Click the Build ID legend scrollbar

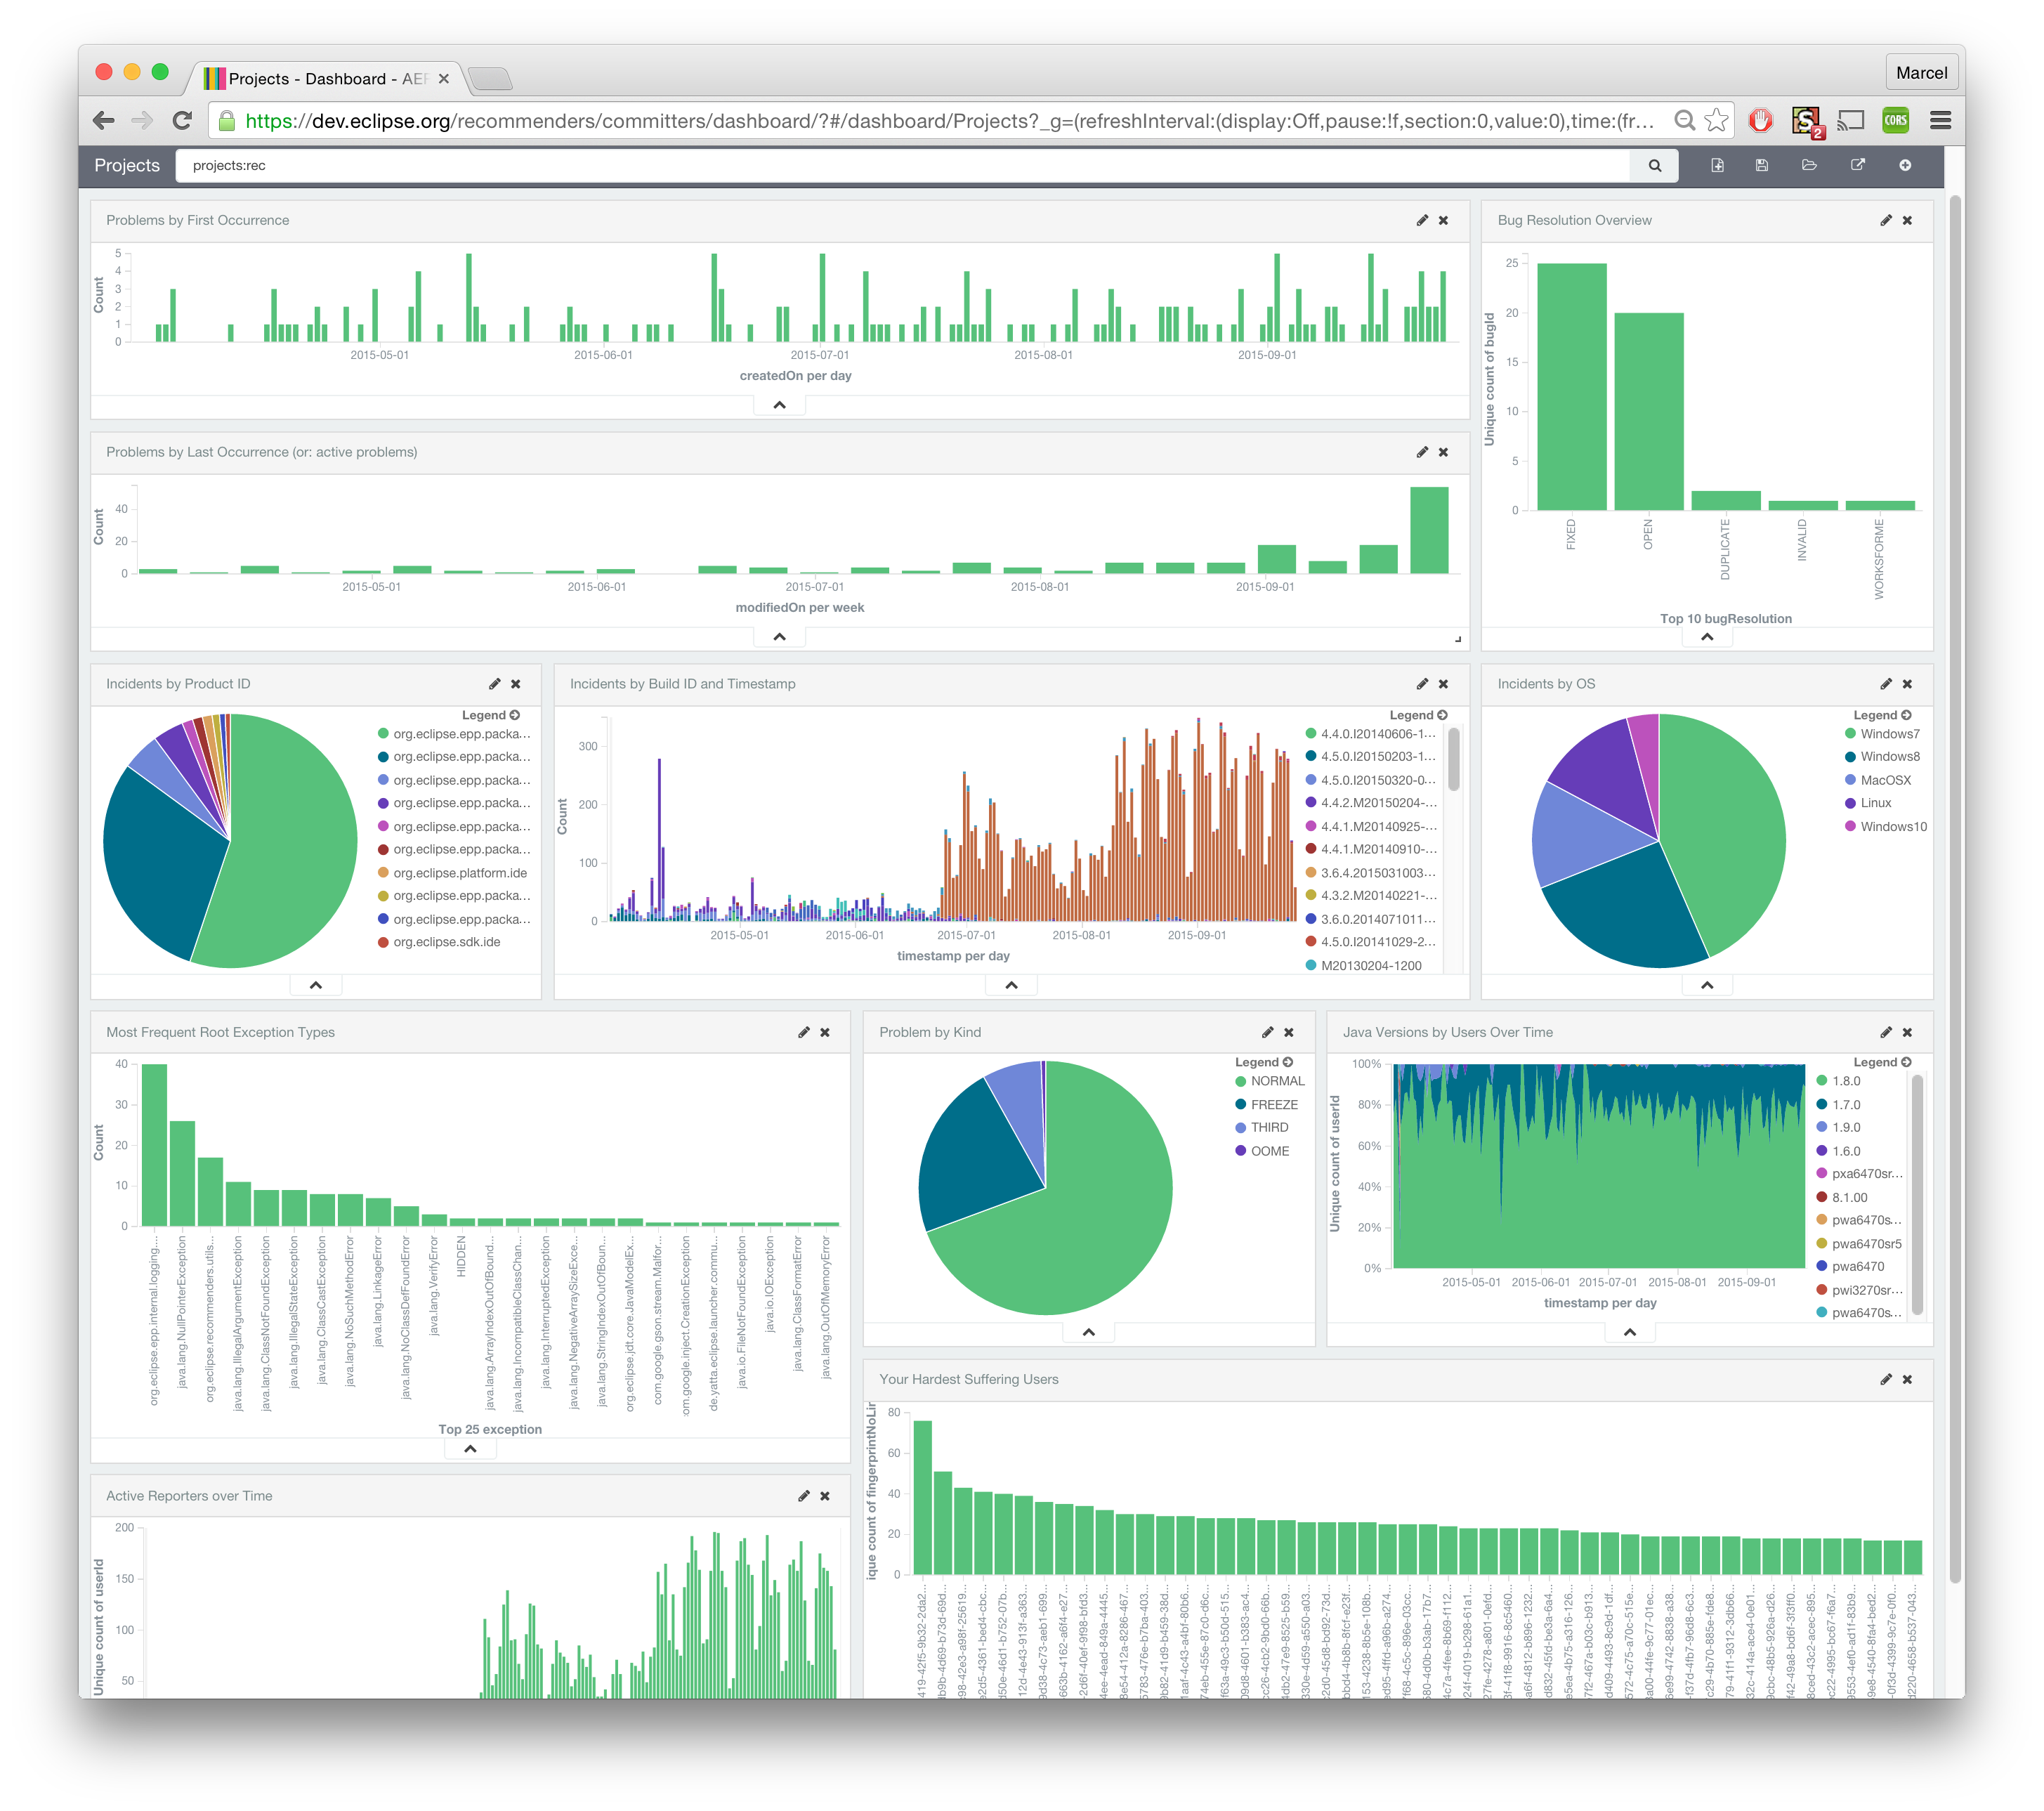1454,760
